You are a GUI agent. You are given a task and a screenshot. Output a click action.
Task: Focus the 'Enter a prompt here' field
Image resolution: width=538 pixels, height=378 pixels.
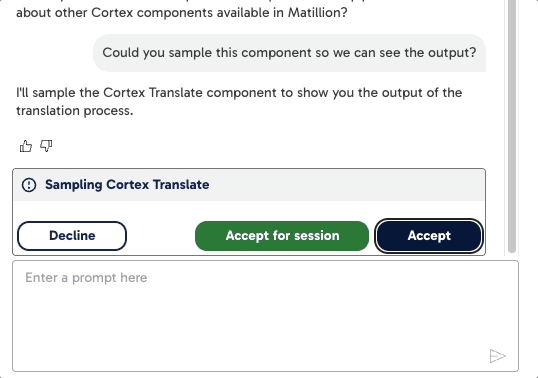[x=265, y=316]
